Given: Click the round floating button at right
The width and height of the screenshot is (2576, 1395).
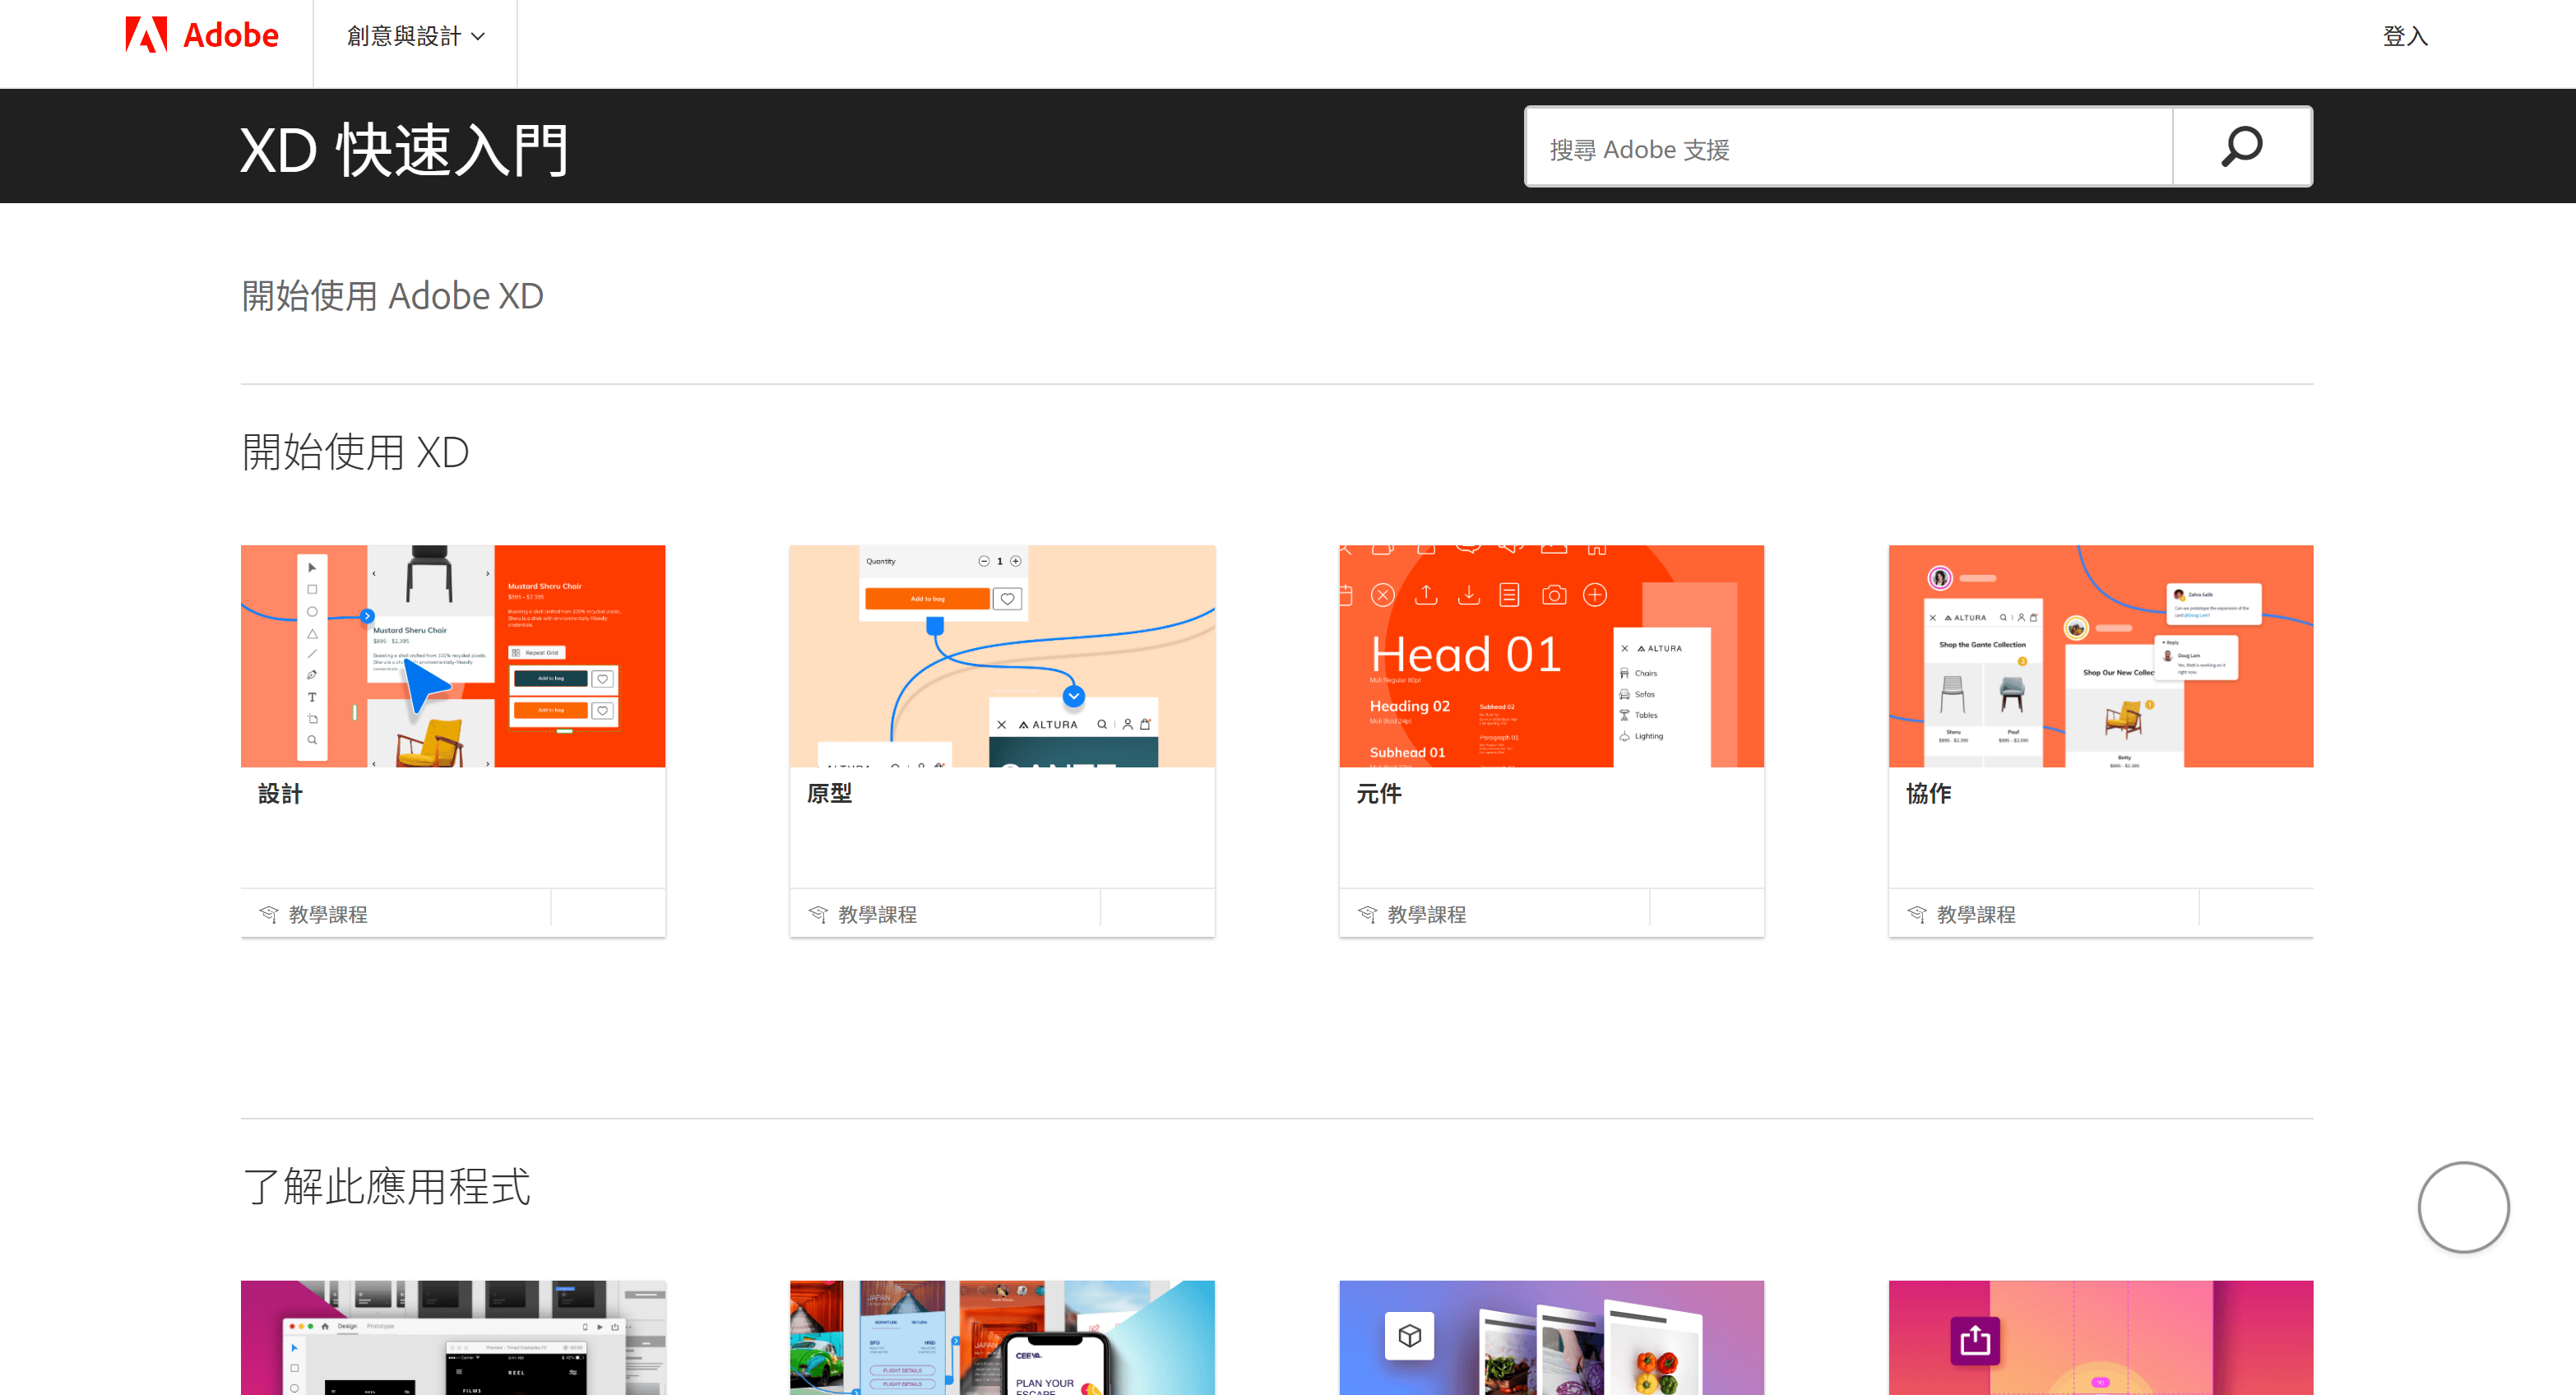Looking at the screenshot, I should (x=2463, y=1207).
